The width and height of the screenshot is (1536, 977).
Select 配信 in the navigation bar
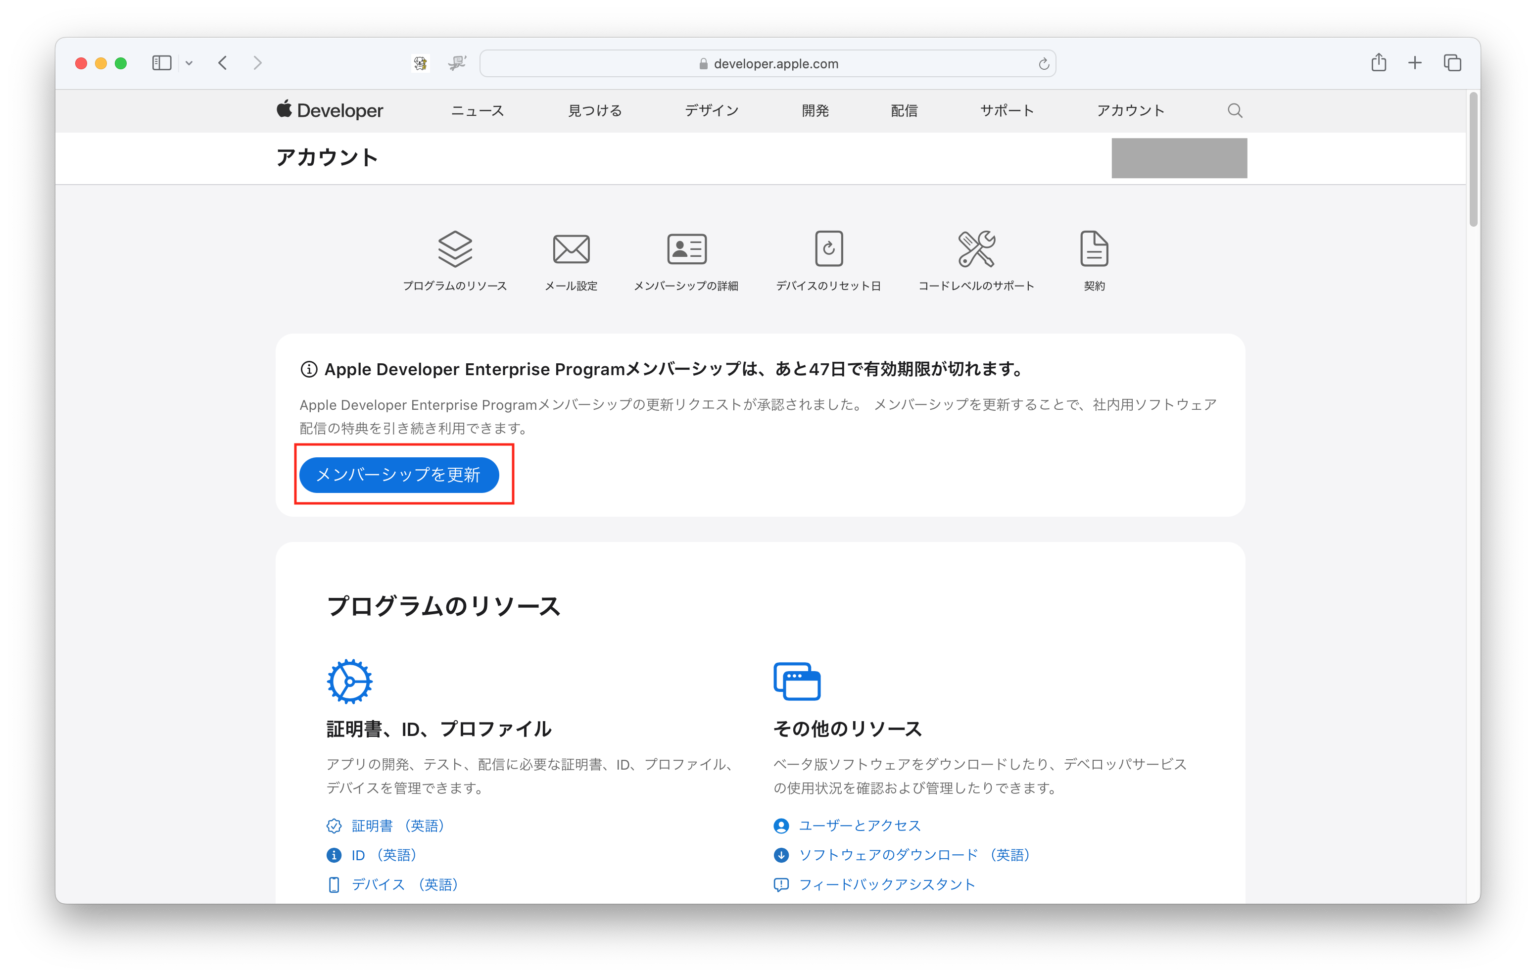tap(903, 110)
